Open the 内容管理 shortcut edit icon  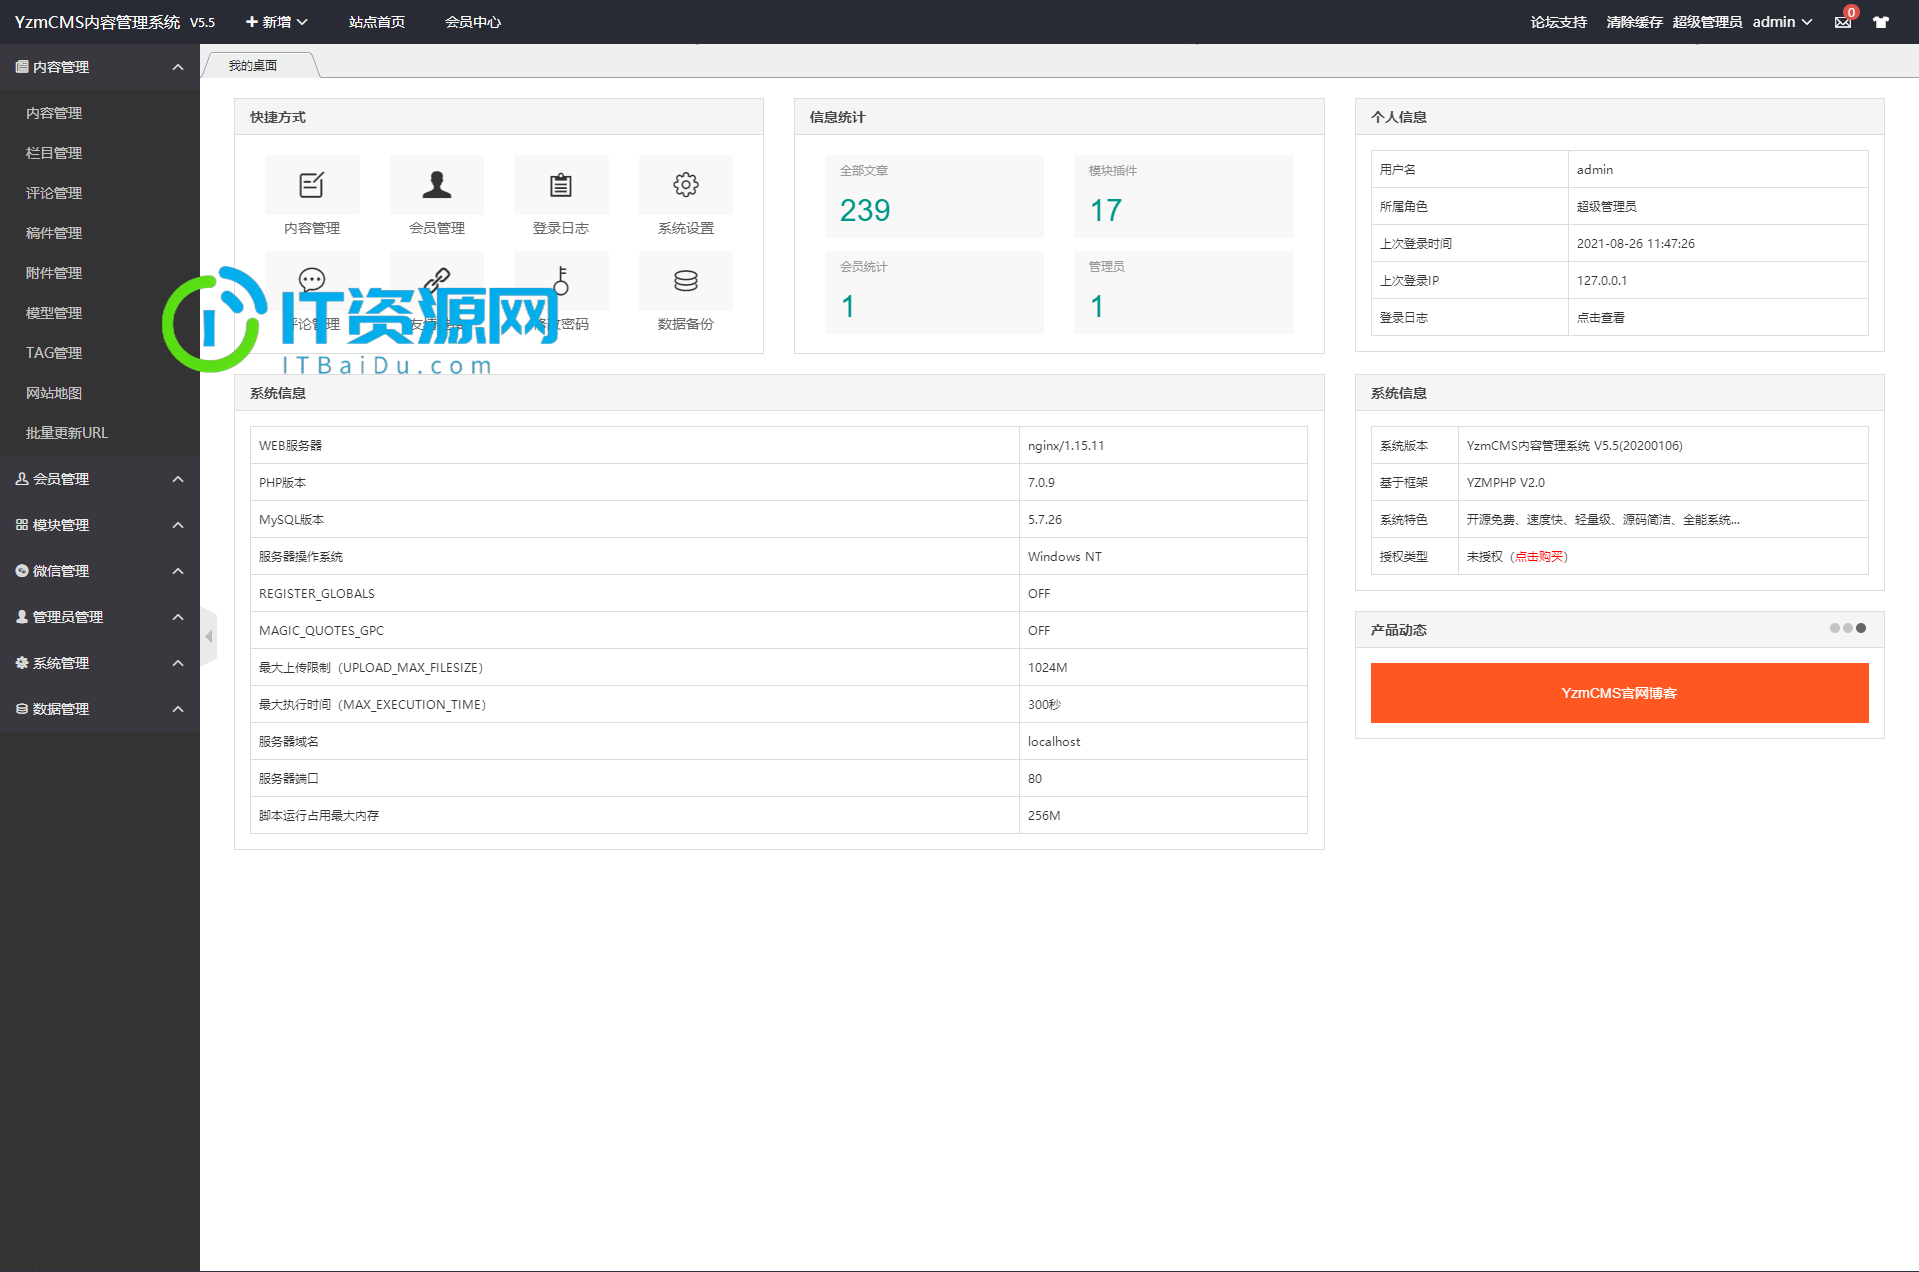(x=312, y=185)
